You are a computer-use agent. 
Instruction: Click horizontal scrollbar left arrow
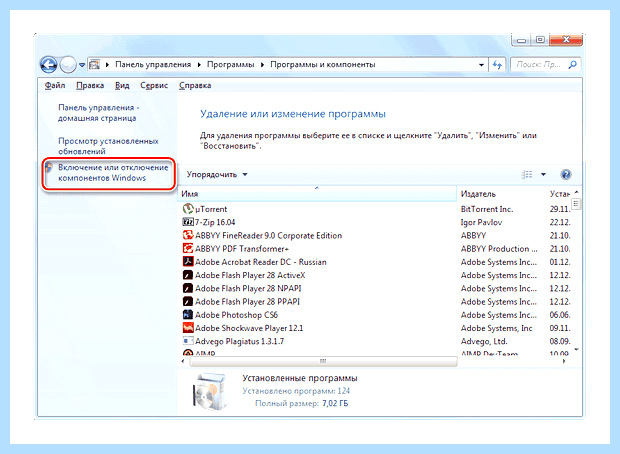click(x=183, y=361)
